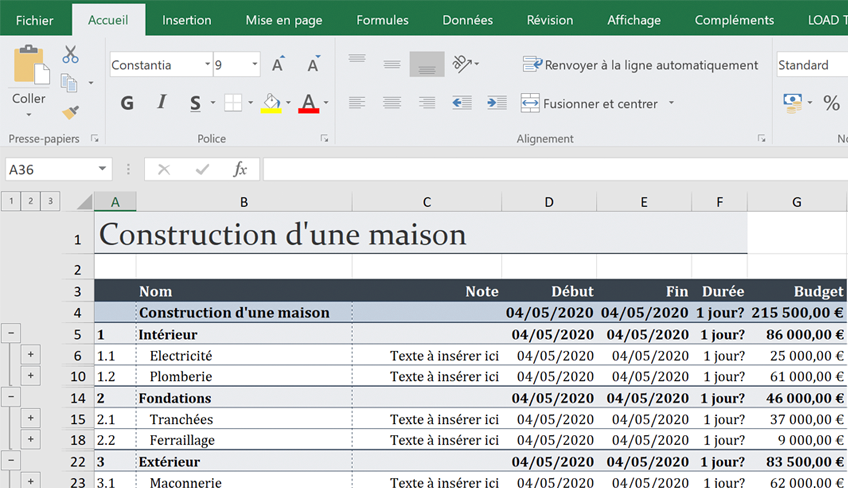The width and height of the screenshot is (848, 488).
Task: Apply the red font color swatch
Action: tap(308, 103)
